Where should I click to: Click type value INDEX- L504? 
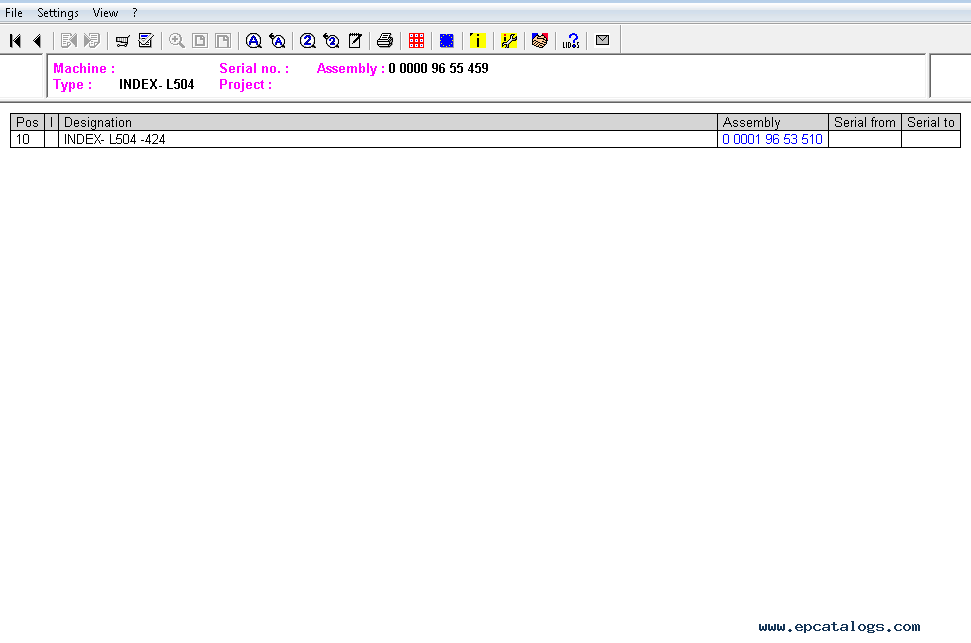(157, 84)
